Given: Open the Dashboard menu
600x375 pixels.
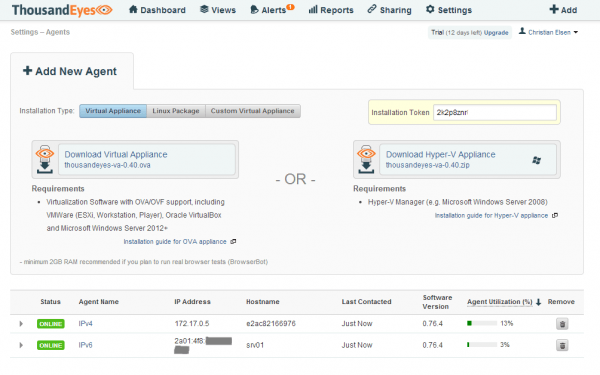Looking at the screenshot, I should pyautogui.click(x=157, y=10).
